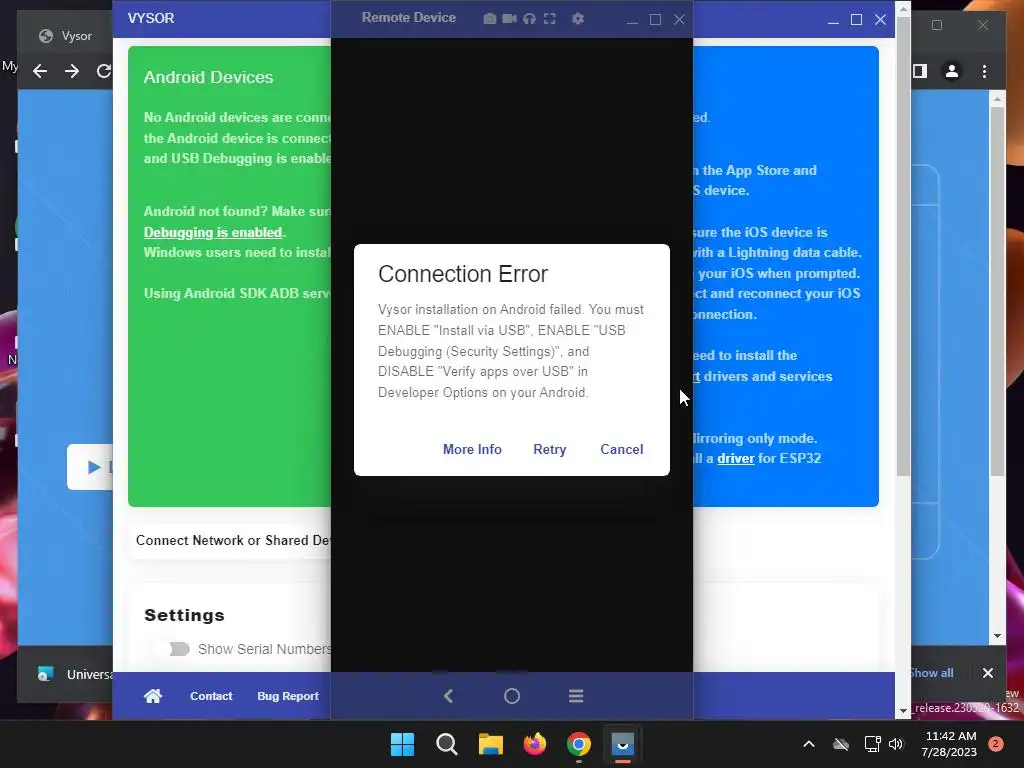Image resolution: width=1024 pixels, height=768 pixels.
Task: Tap the Android back navigation button
Action: (x=449, y=696)
